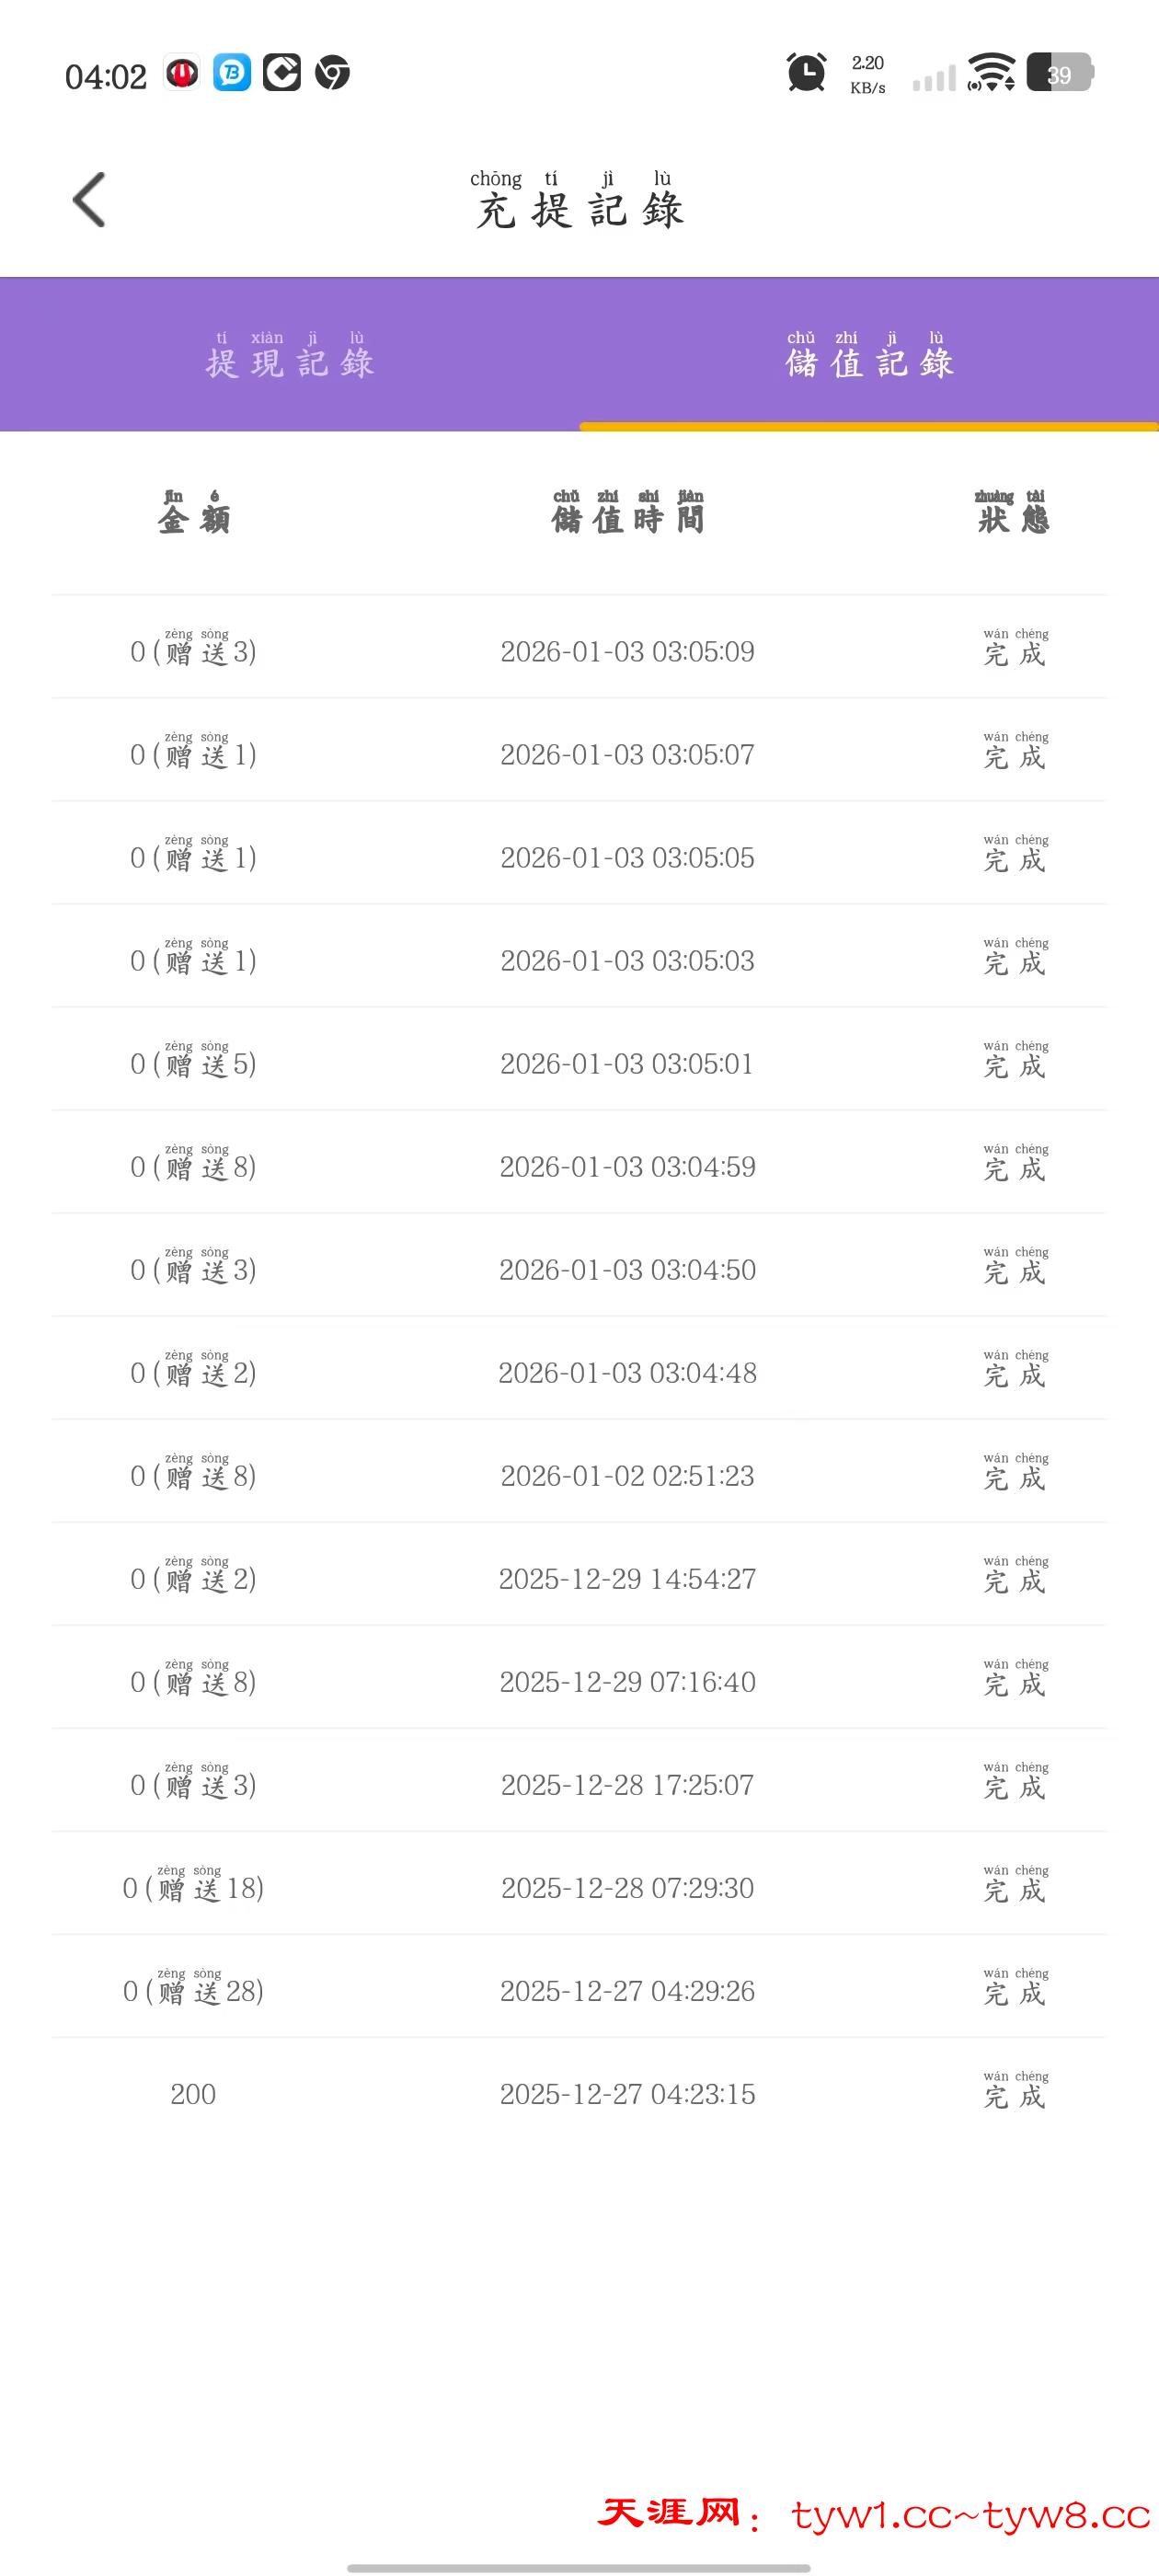Select the 儲值記錄 tab
The height and width of the screenshot is (2576, 1159).
click(x=869, y=355)
